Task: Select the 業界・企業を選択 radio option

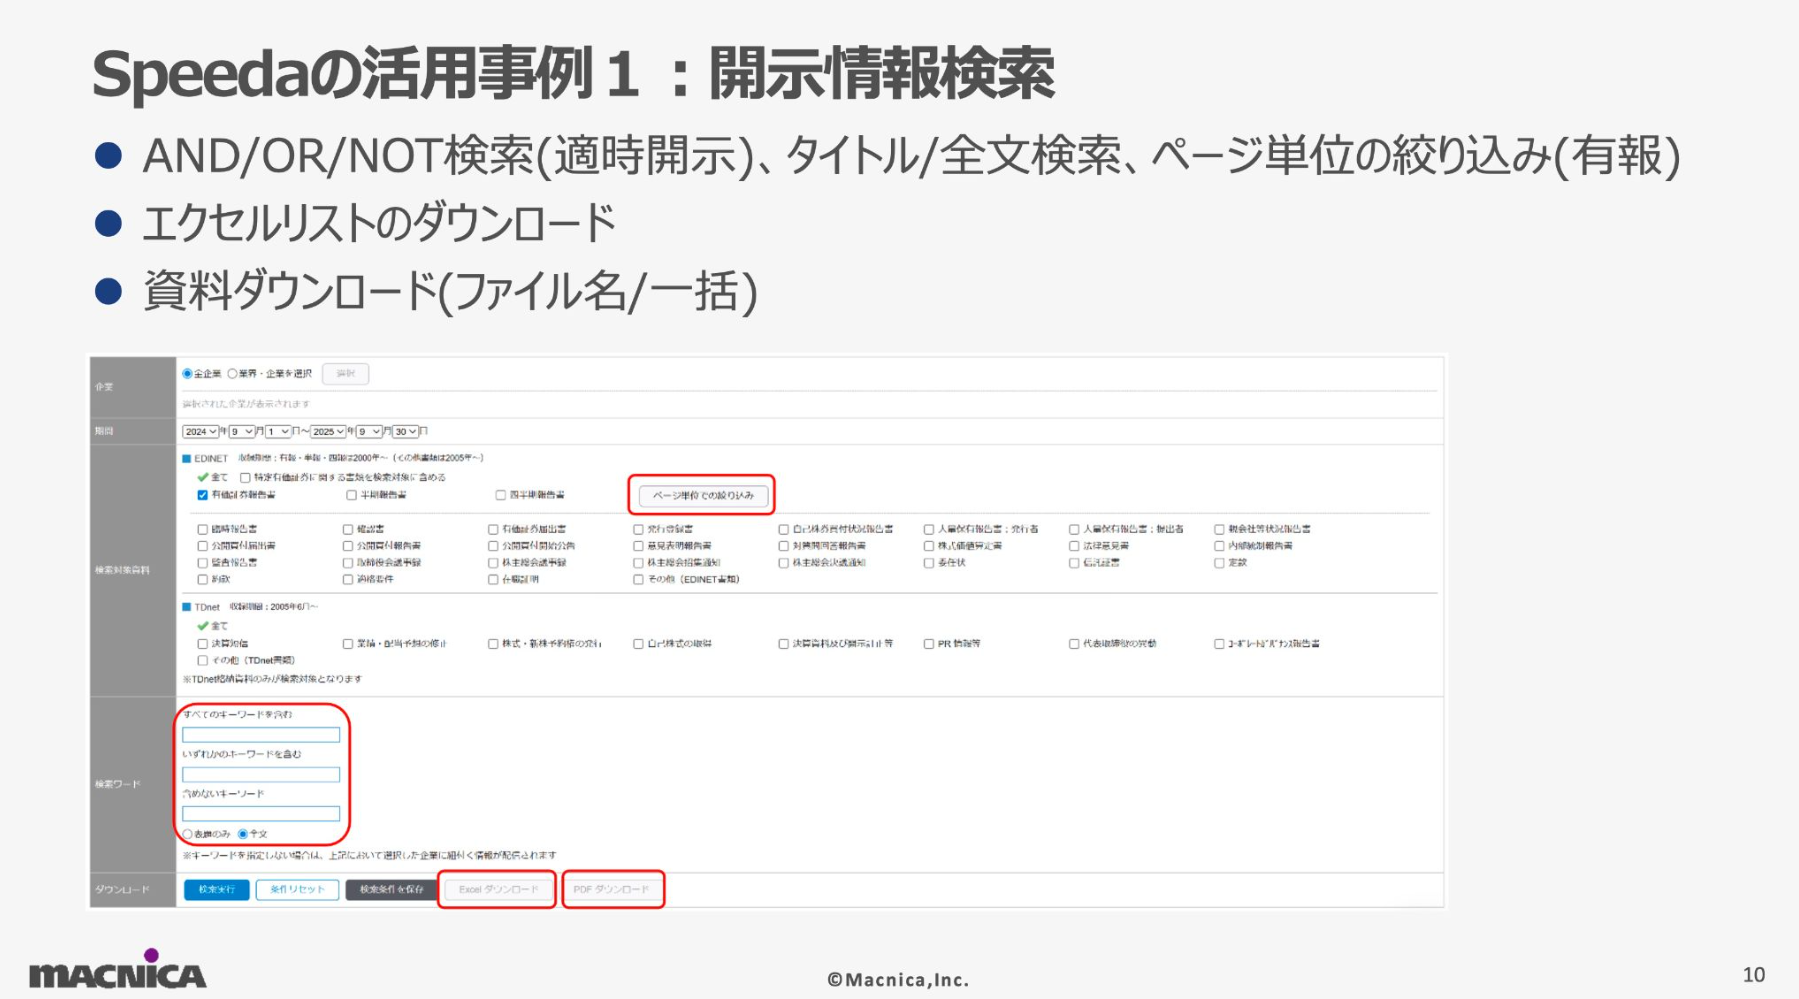Action: coord(232,374)
